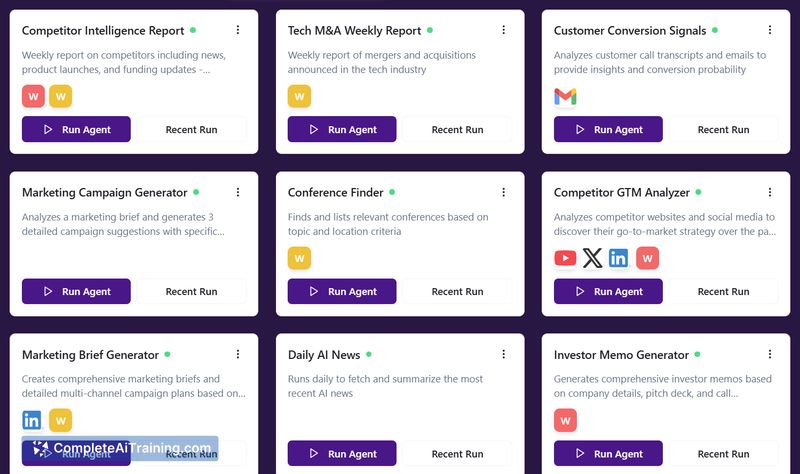View Recent Run for Conference Finder
Screen dimensions: 800x474
pos(457,291)
